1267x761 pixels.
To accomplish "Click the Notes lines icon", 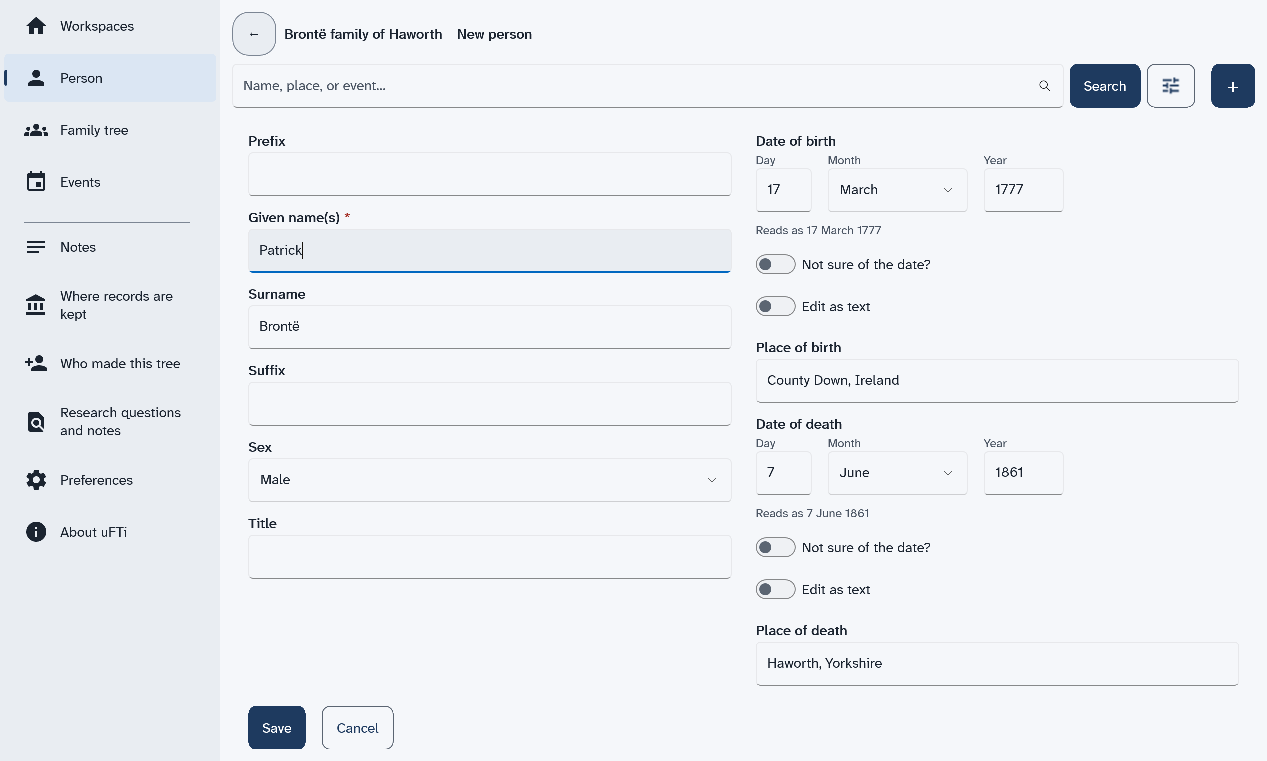I will pyautogui.click(x=36, y=247).
